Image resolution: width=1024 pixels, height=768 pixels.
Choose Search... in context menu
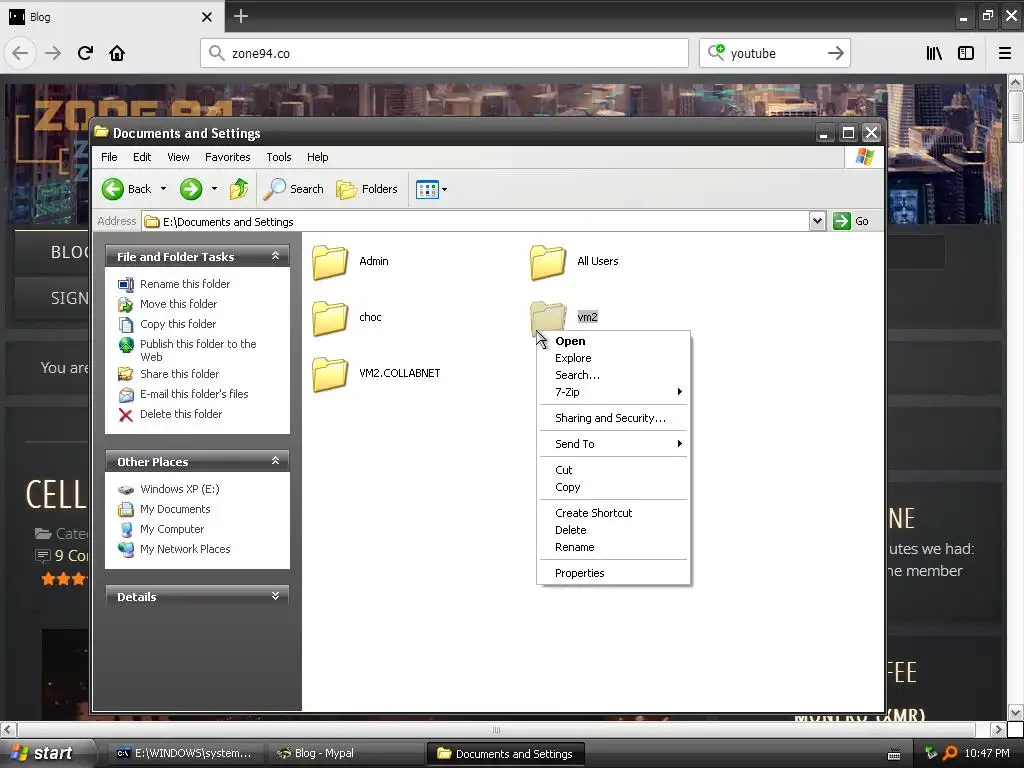[613, 375]
